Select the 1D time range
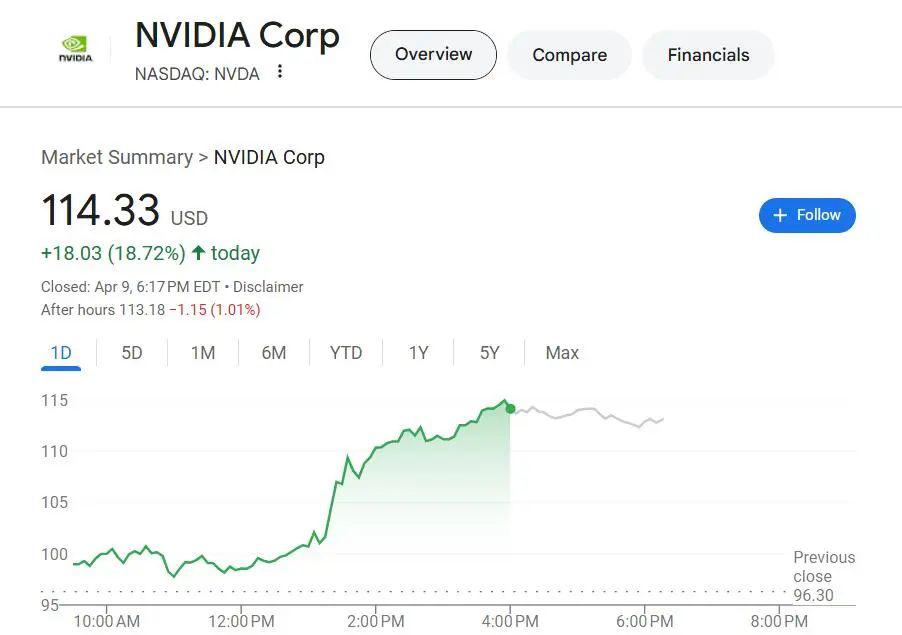This screenshot has width=902, height=635. coord(61,353)
